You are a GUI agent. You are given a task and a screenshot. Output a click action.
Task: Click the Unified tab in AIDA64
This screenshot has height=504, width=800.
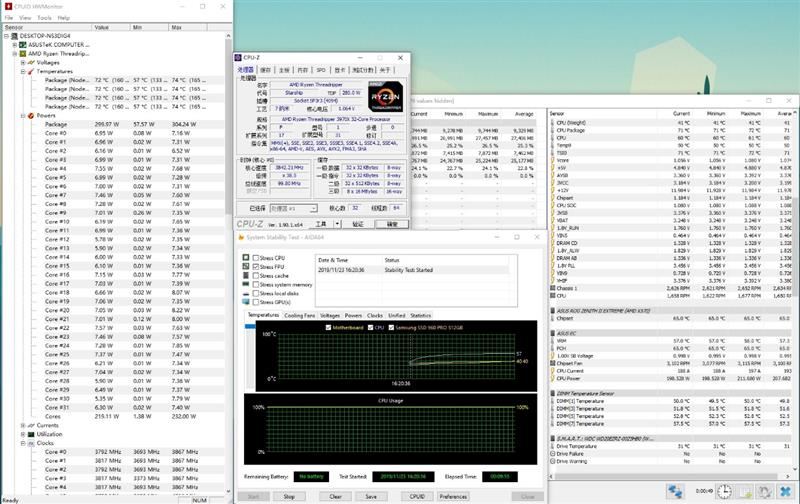(396, 316)
